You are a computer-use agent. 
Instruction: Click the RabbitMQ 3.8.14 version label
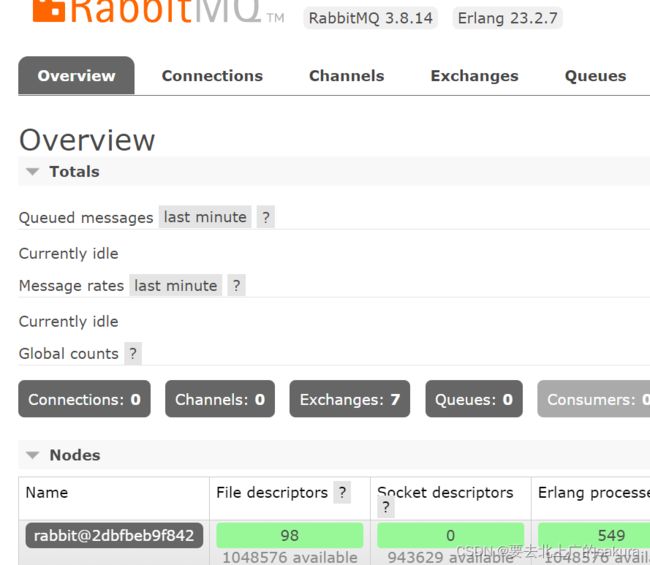click(x=371, y=18)
